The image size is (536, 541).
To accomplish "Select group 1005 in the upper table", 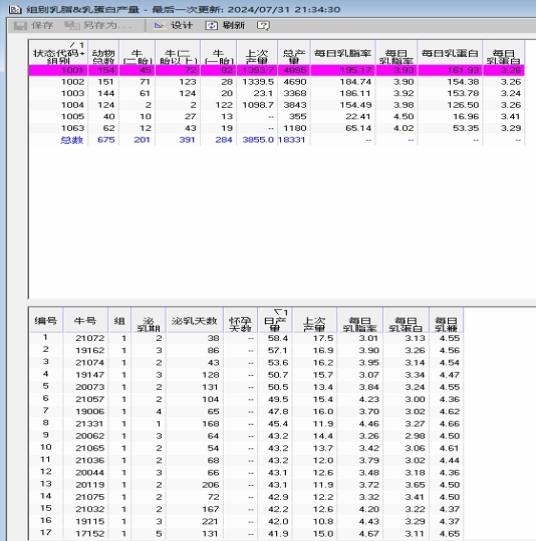I will click(277, 117).
